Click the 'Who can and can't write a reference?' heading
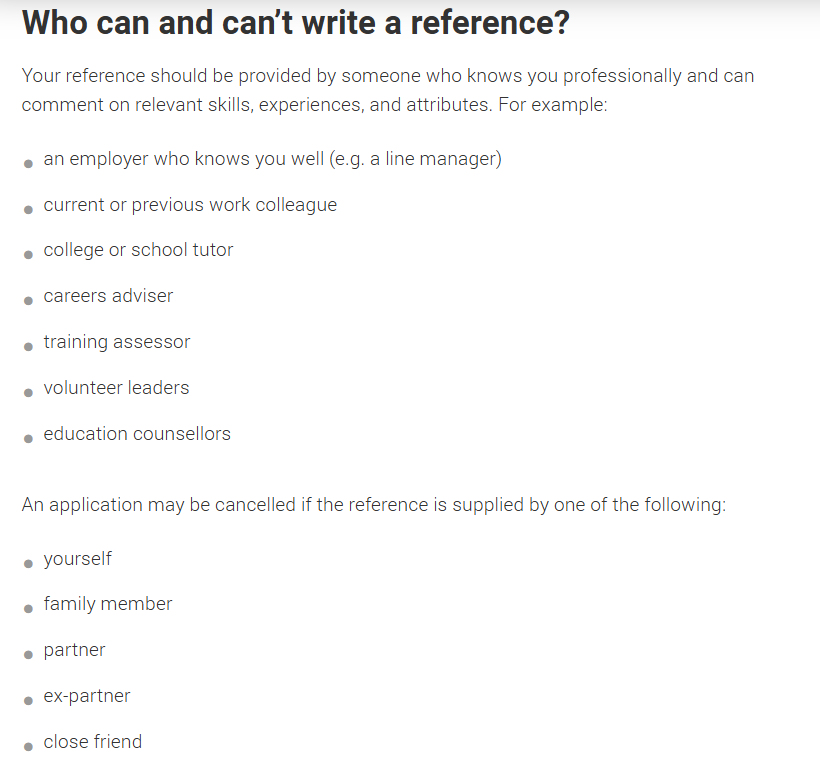Viewport: 820px width, 771px height. pos(295,23)
